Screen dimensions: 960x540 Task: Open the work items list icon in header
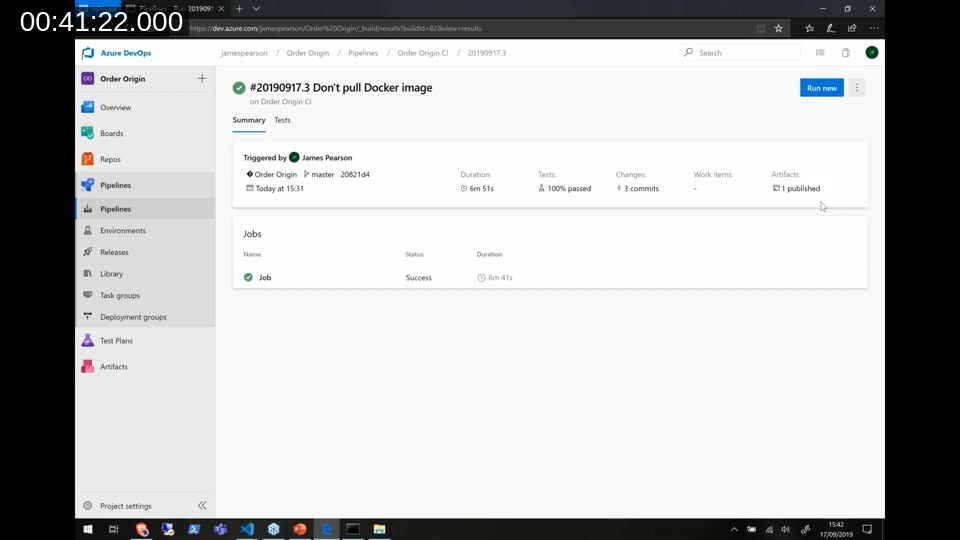(x=820, y=53)
